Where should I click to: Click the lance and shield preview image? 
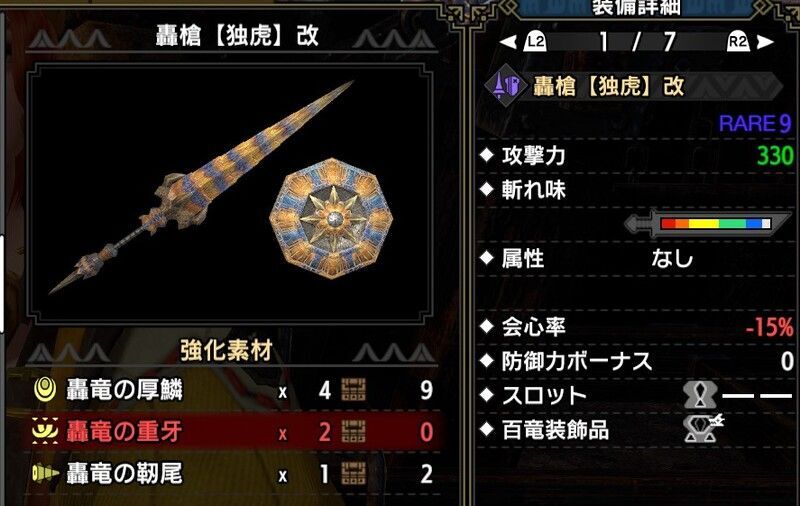(x=229, y=193)
